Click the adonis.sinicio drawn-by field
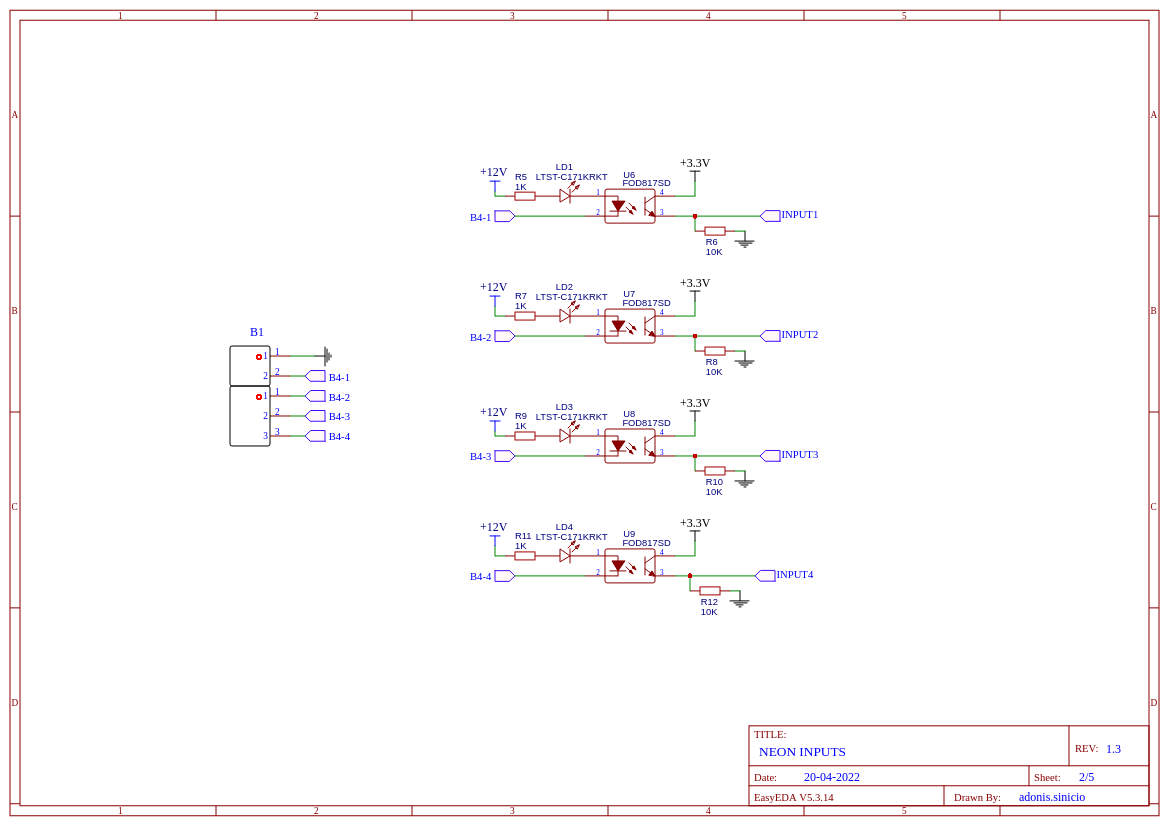The image size is (1169, 827). click(1052, 796)
